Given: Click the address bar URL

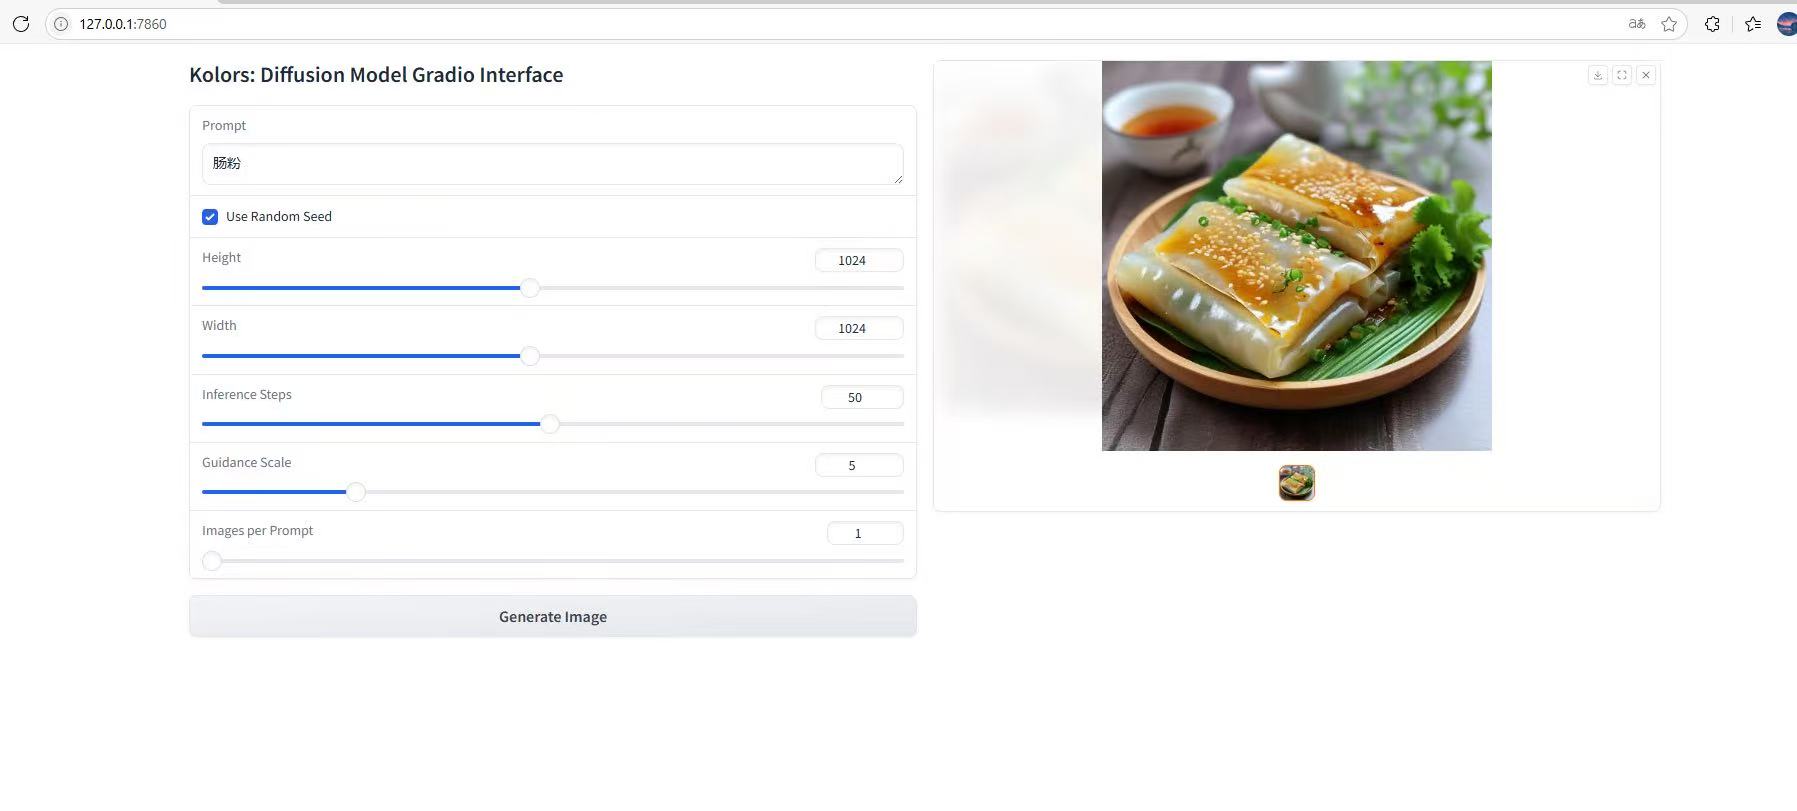Looking at the screenshot, I should 123,24.
